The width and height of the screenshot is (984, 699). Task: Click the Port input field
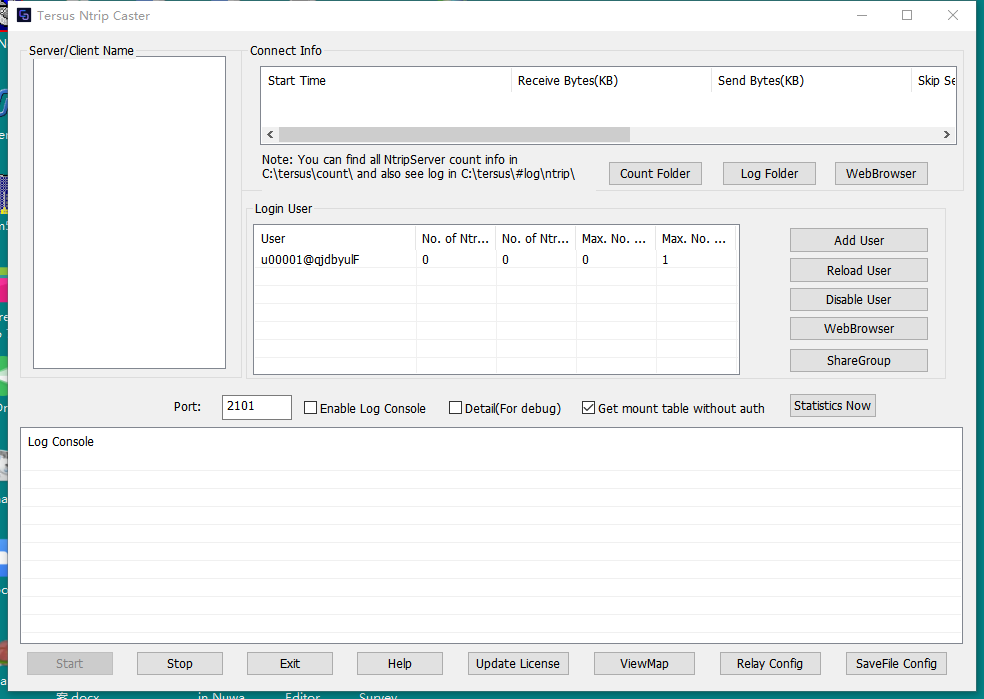pyautogui.click(x=257, y=407)
